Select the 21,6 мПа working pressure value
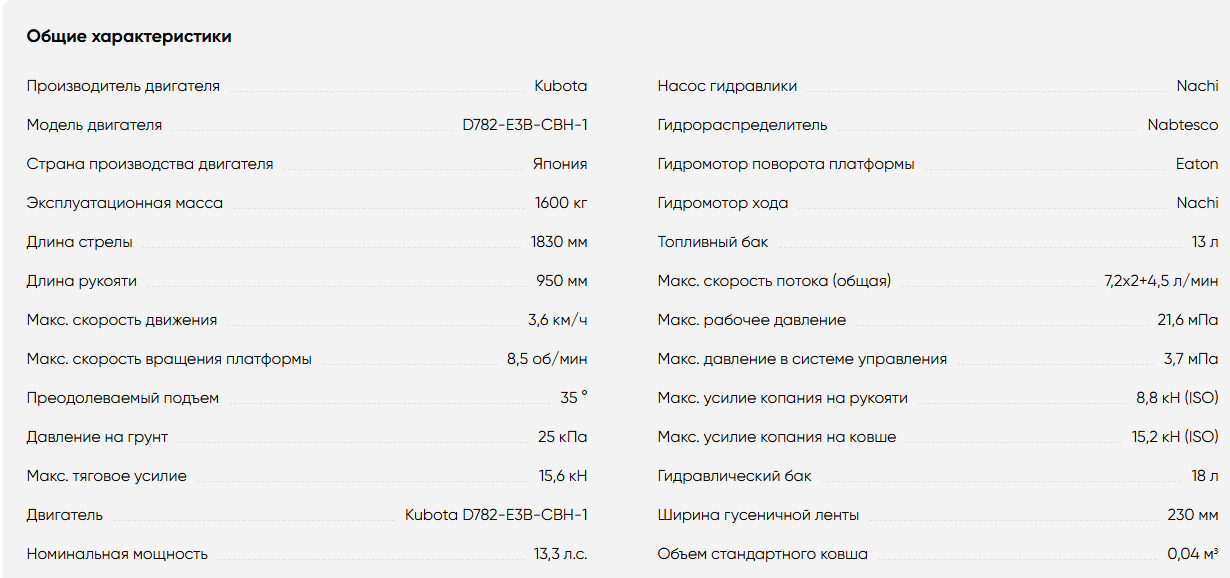This screenshot has height=578, width=1230. [1188, 320]
